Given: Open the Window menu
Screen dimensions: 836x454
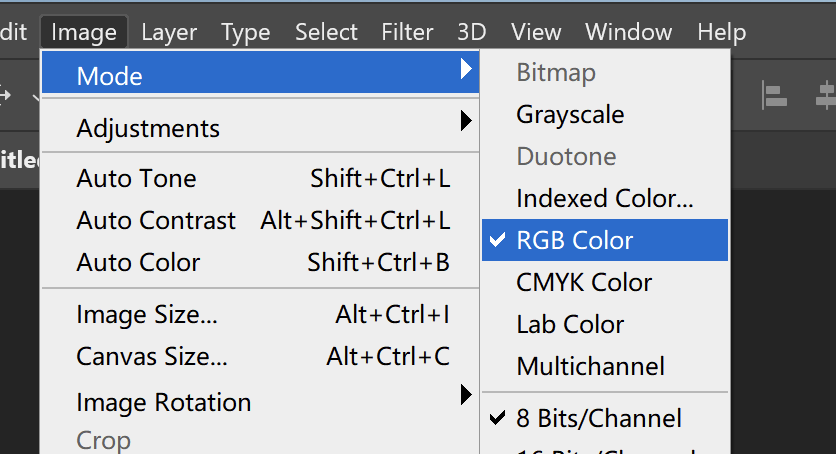Looking at the screenshot, I should tap(627, 32).
